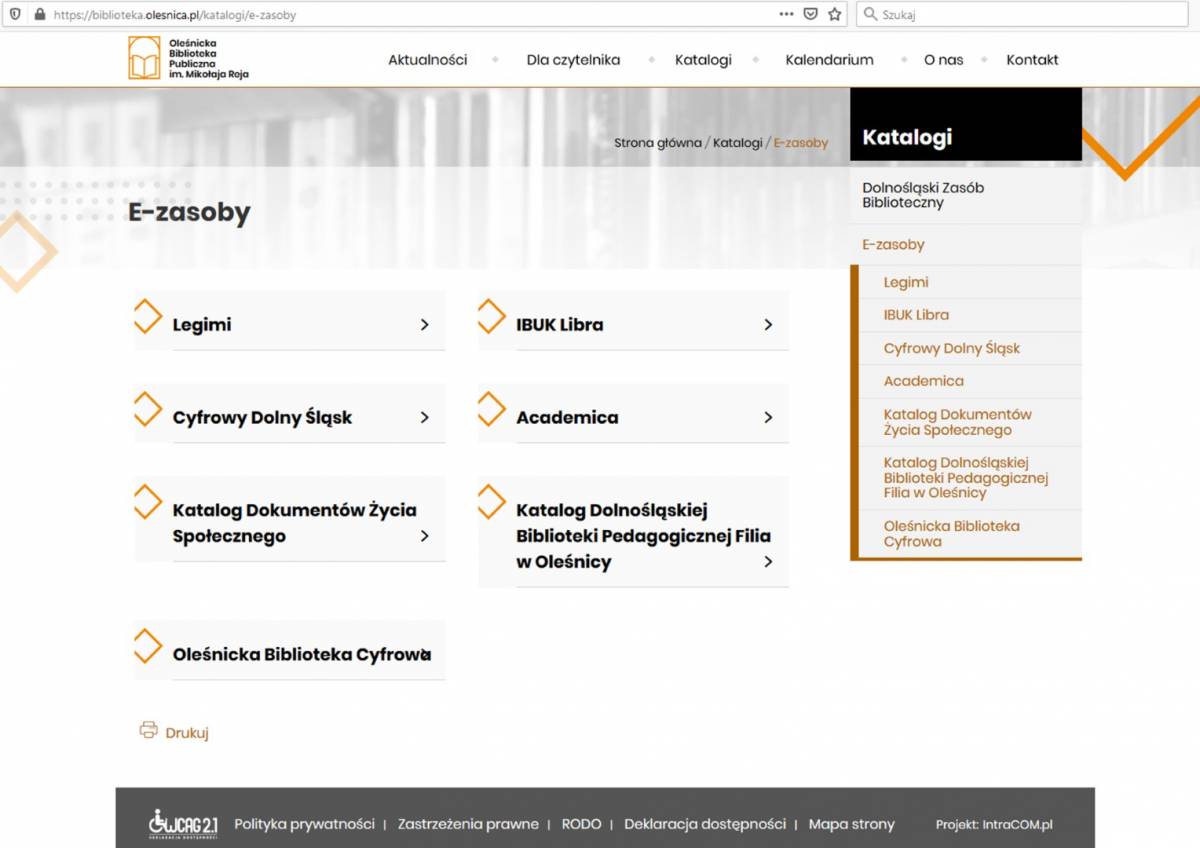
Task: Open Mapa strony footer link
Action: [852, 824]
